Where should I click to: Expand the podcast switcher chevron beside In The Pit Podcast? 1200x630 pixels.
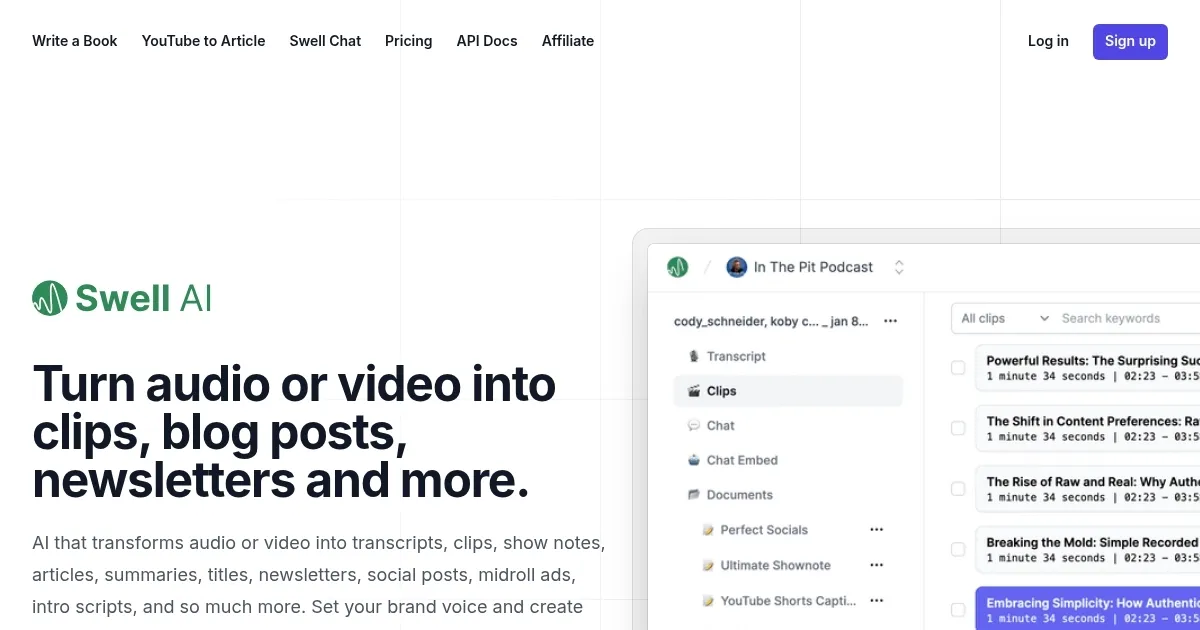click(899, 267)
